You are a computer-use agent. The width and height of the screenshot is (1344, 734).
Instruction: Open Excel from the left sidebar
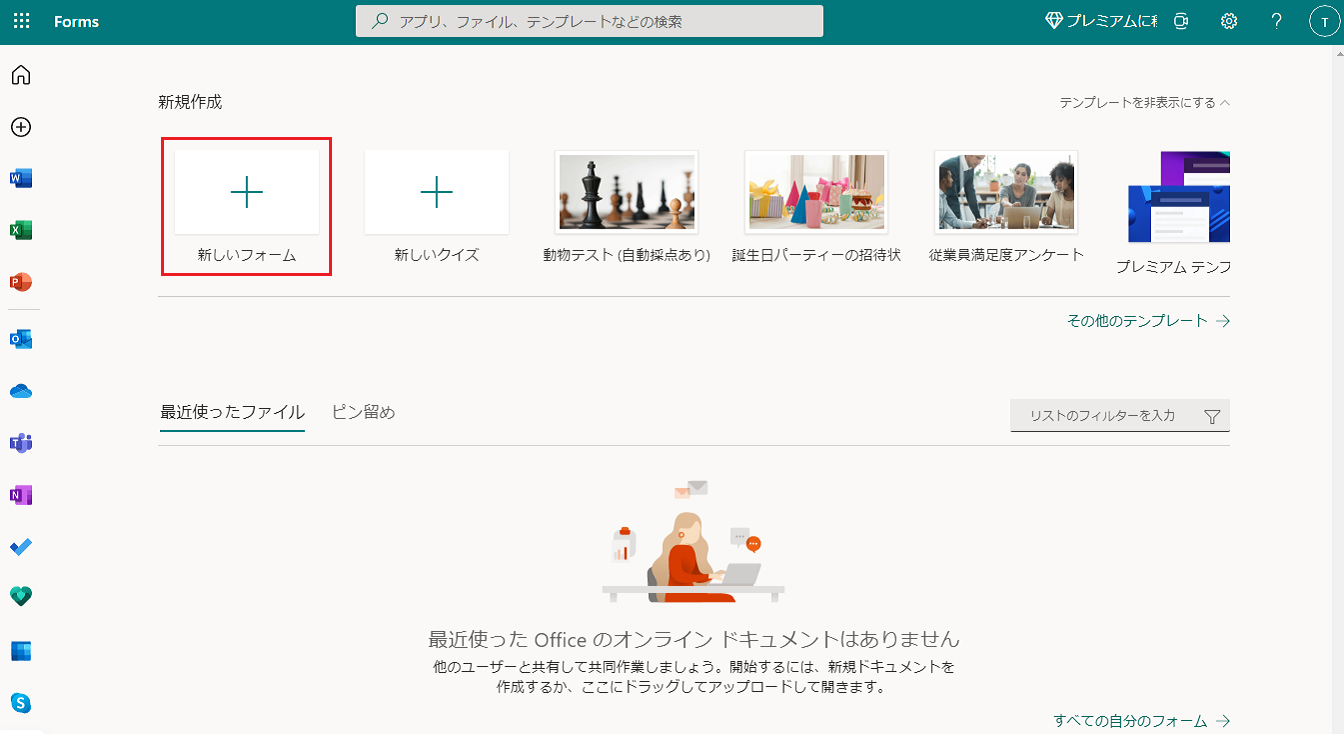coord(22,229)
